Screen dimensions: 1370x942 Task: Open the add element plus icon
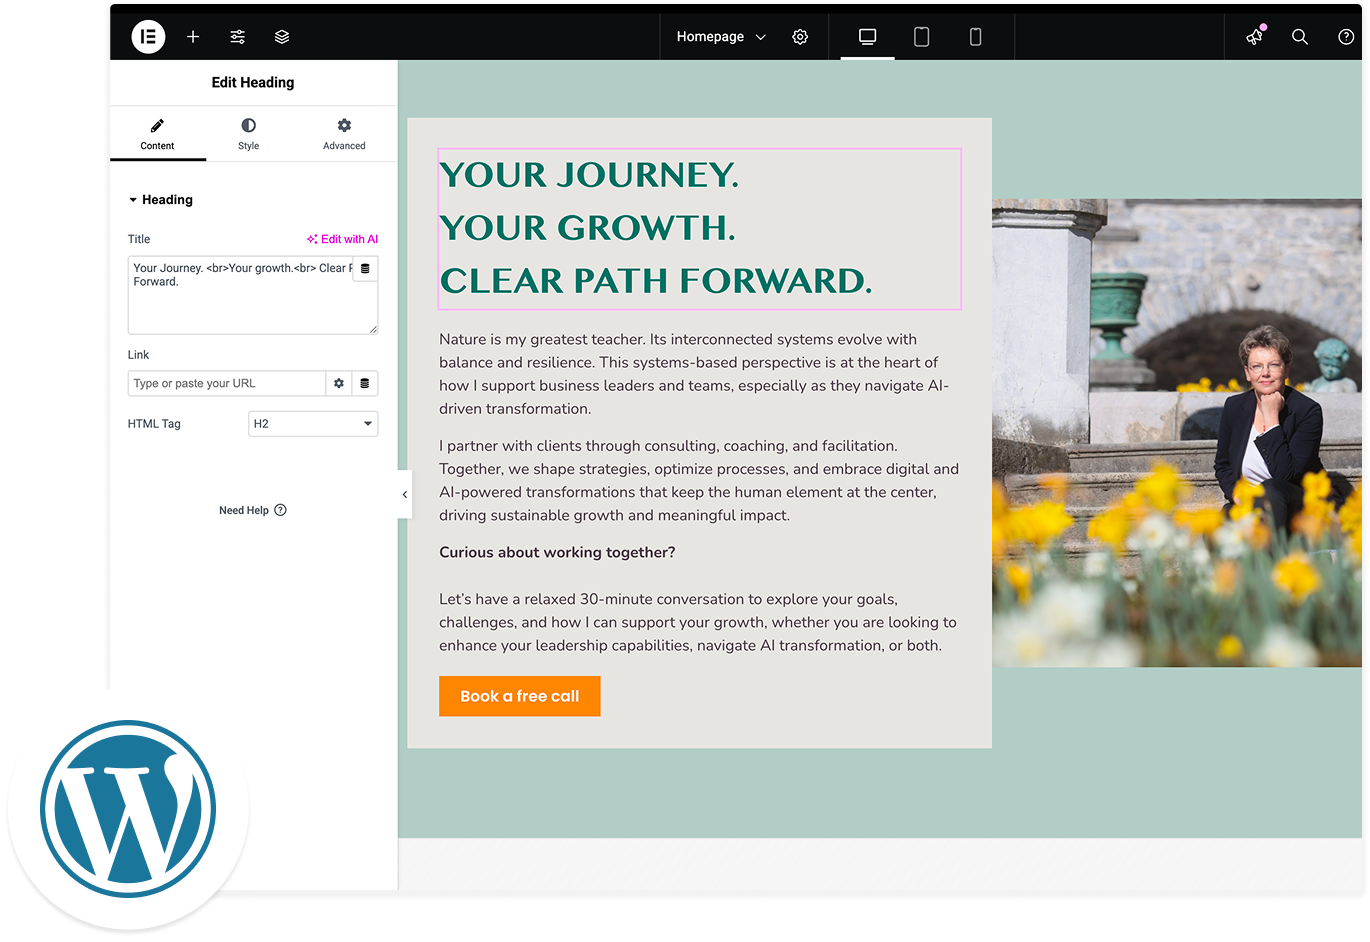[193, 37]
